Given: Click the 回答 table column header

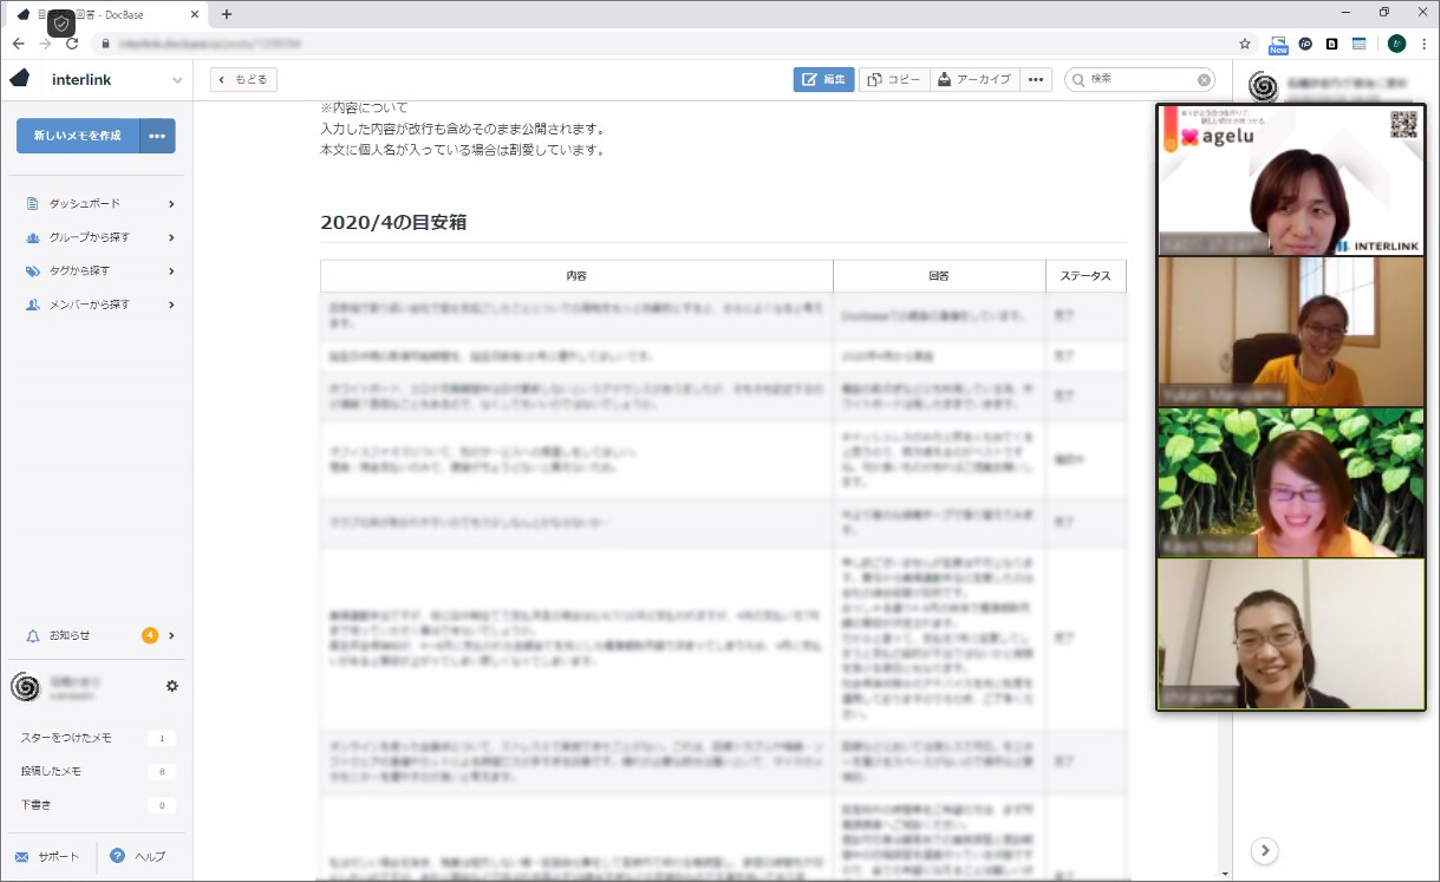Looking at the screenshot, I should (939, 276).
